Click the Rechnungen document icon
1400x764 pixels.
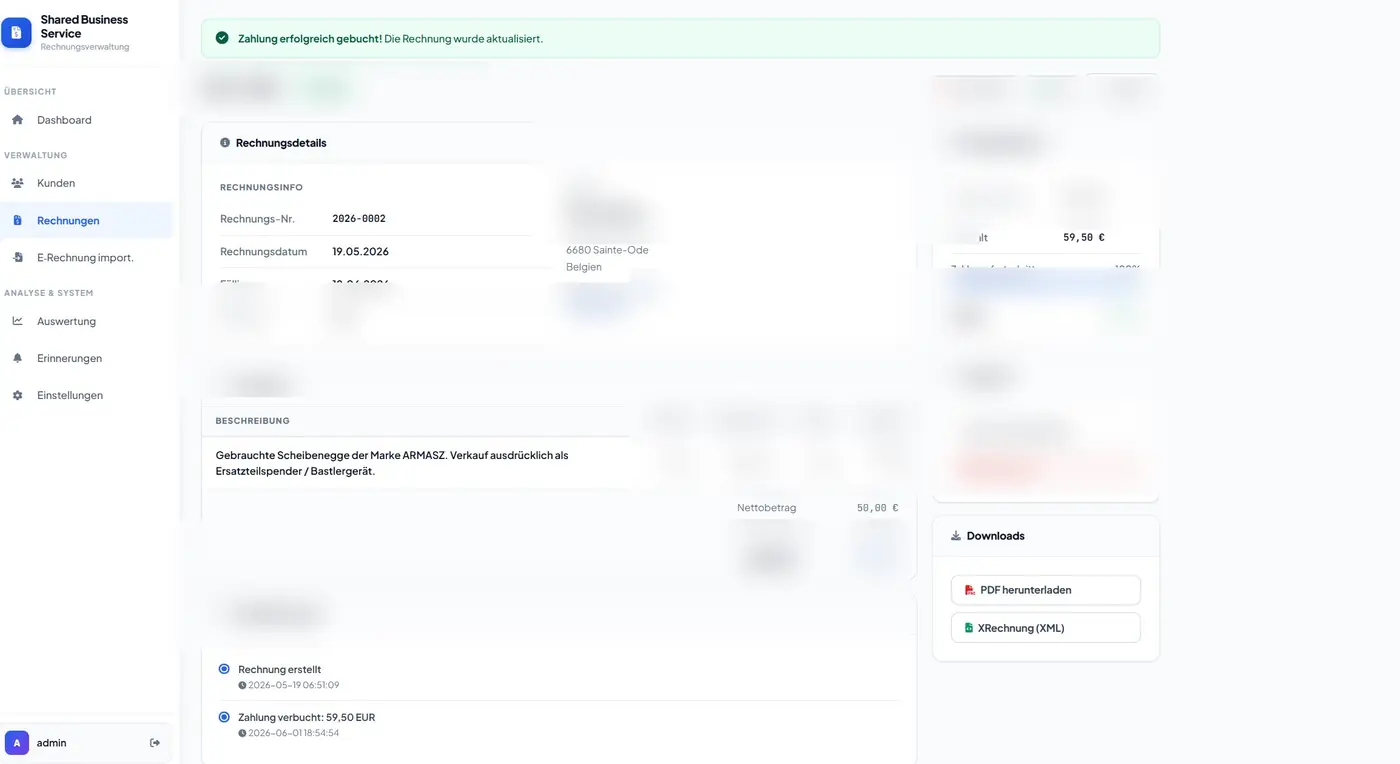click(17, 220)
